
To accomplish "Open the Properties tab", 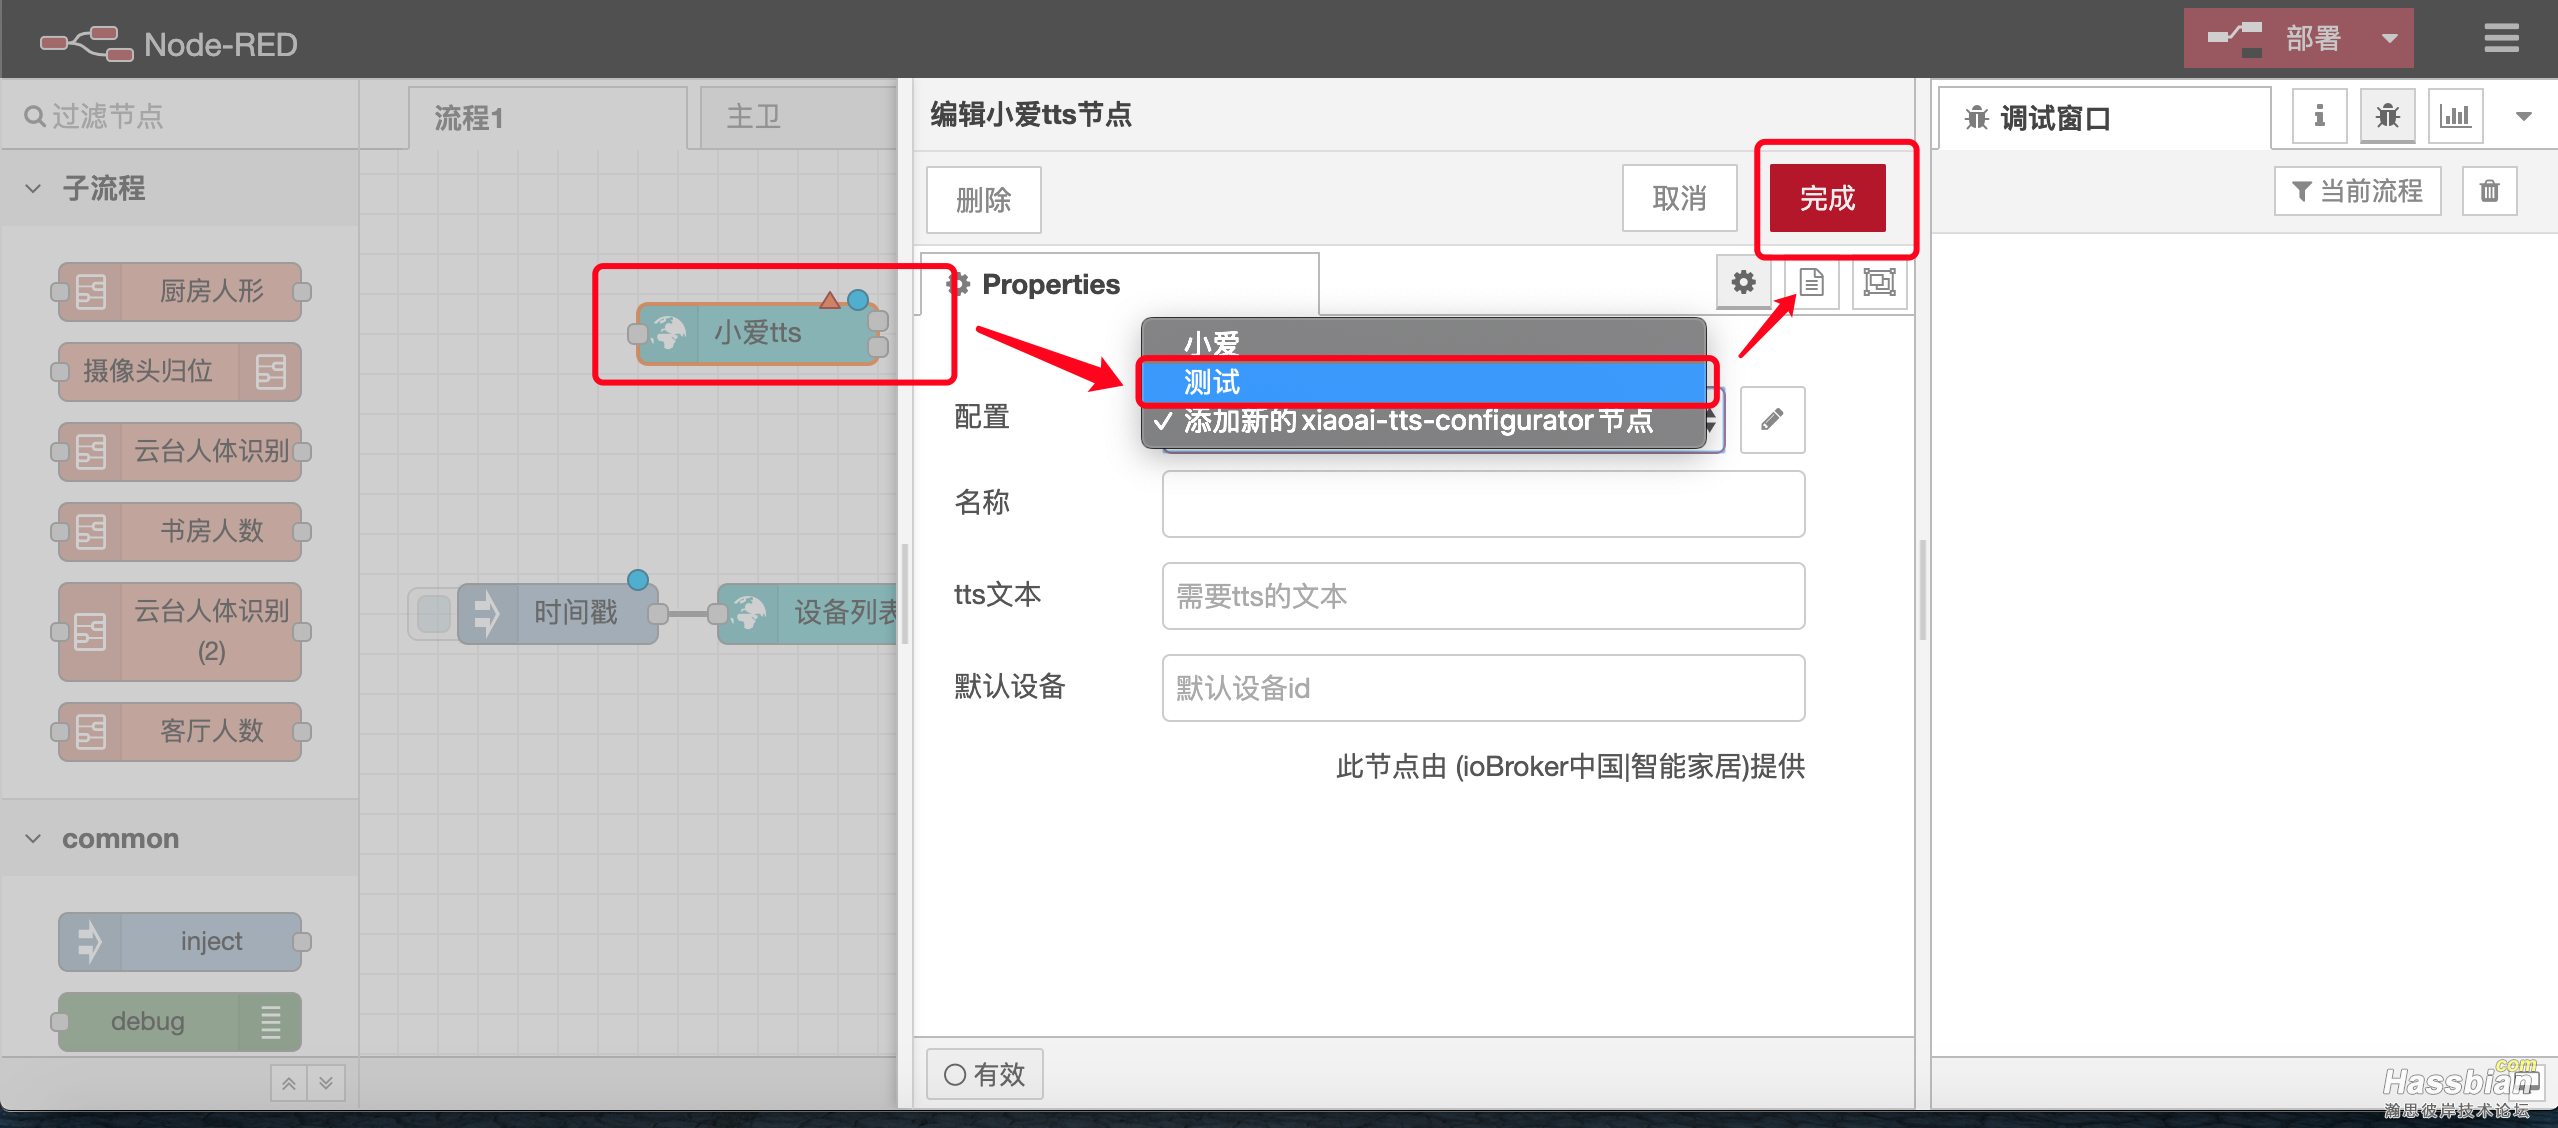I will tap(1120, 285).
